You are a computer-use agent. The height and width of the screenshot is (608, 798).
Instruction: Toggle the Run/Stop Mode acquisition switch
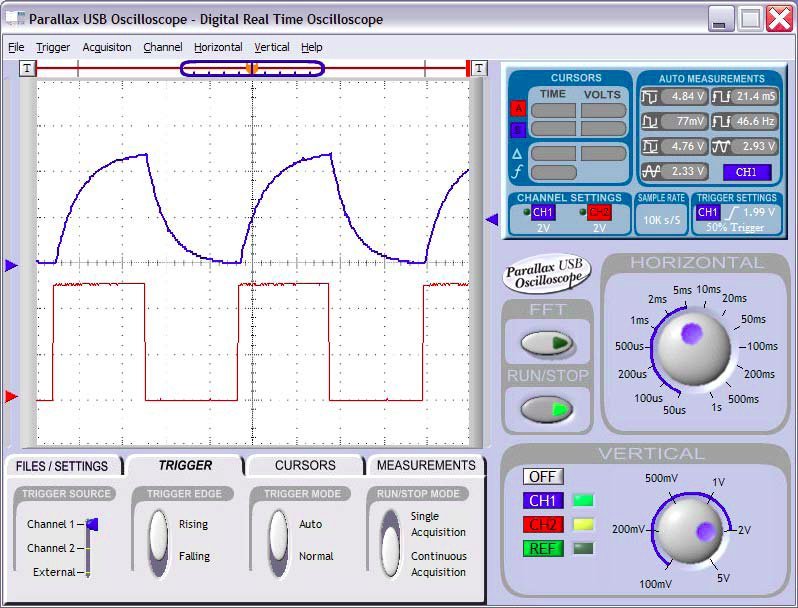click(391, 543)
